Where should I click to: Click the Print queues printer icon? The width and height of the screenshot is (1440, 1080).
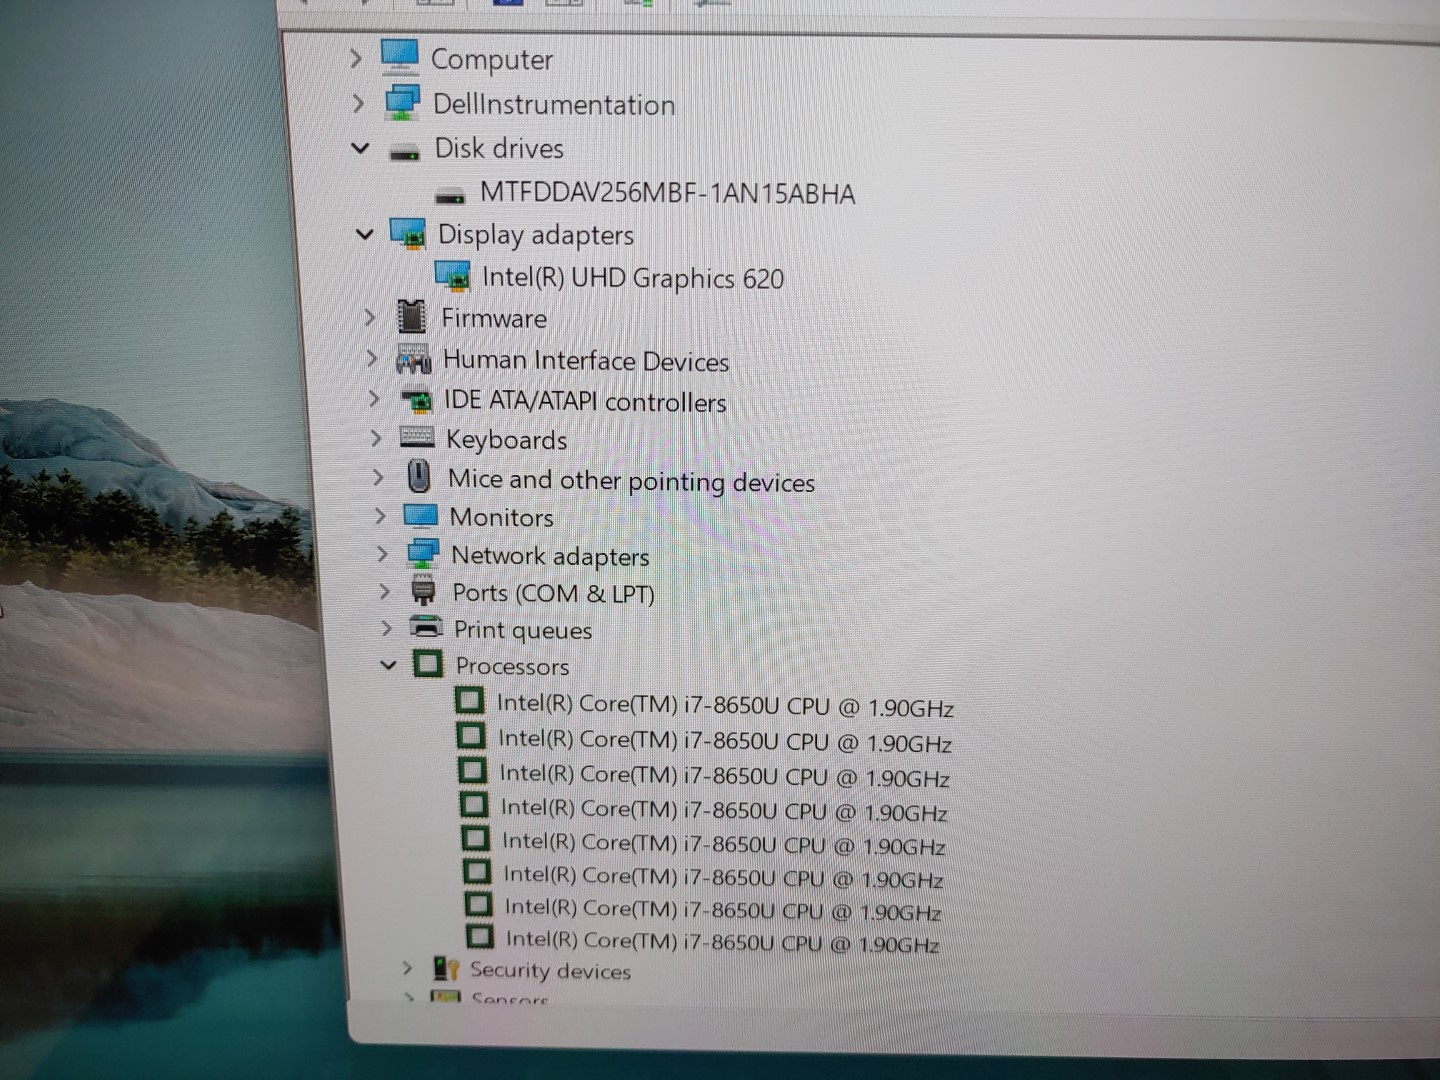(x=427, y=628)
